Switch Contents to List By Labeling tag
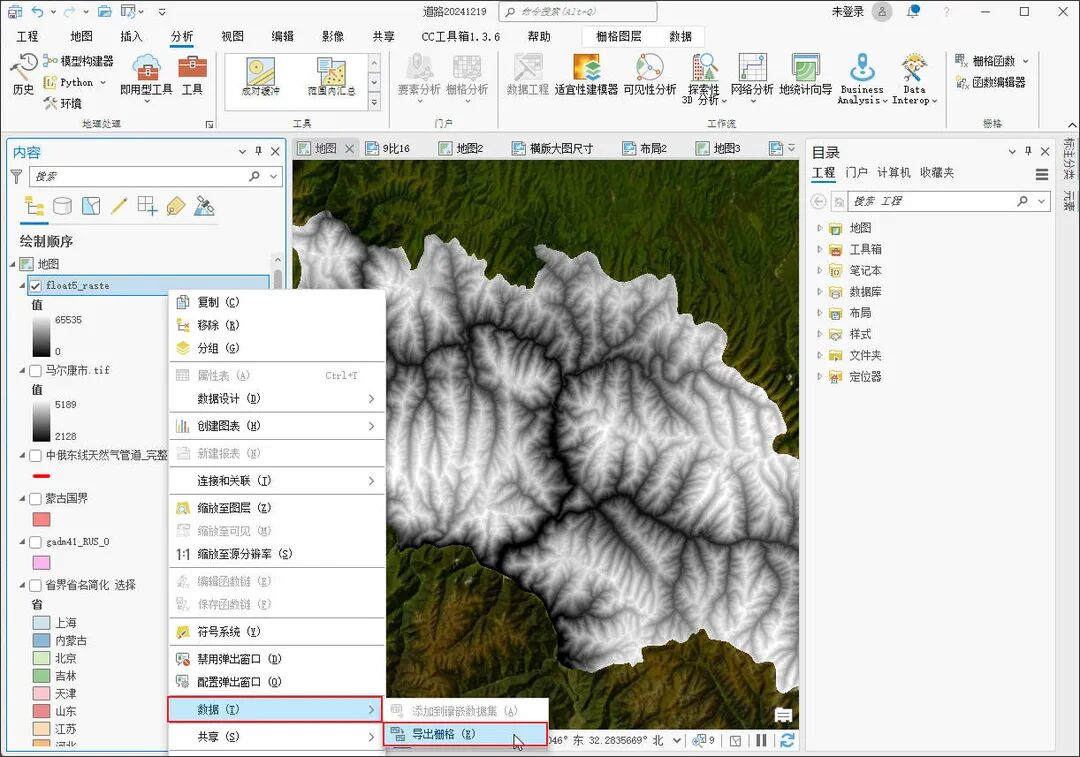The image size is (1080, 757). click(176, 206)
